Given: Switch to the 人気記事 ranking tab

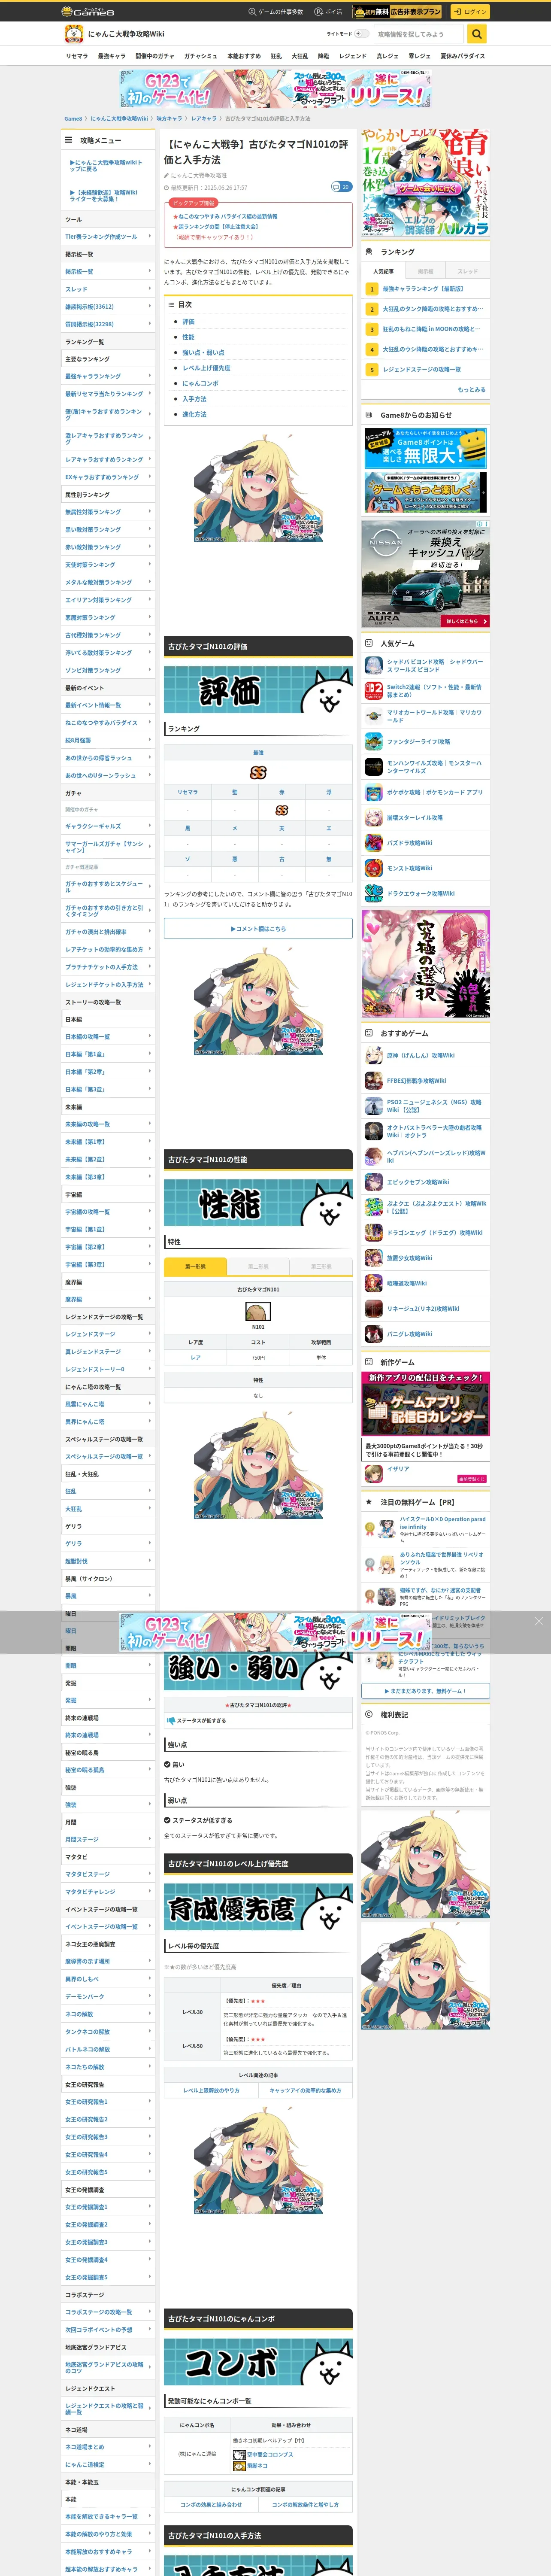Looking at the screenshot, I should tap(383, 271).
